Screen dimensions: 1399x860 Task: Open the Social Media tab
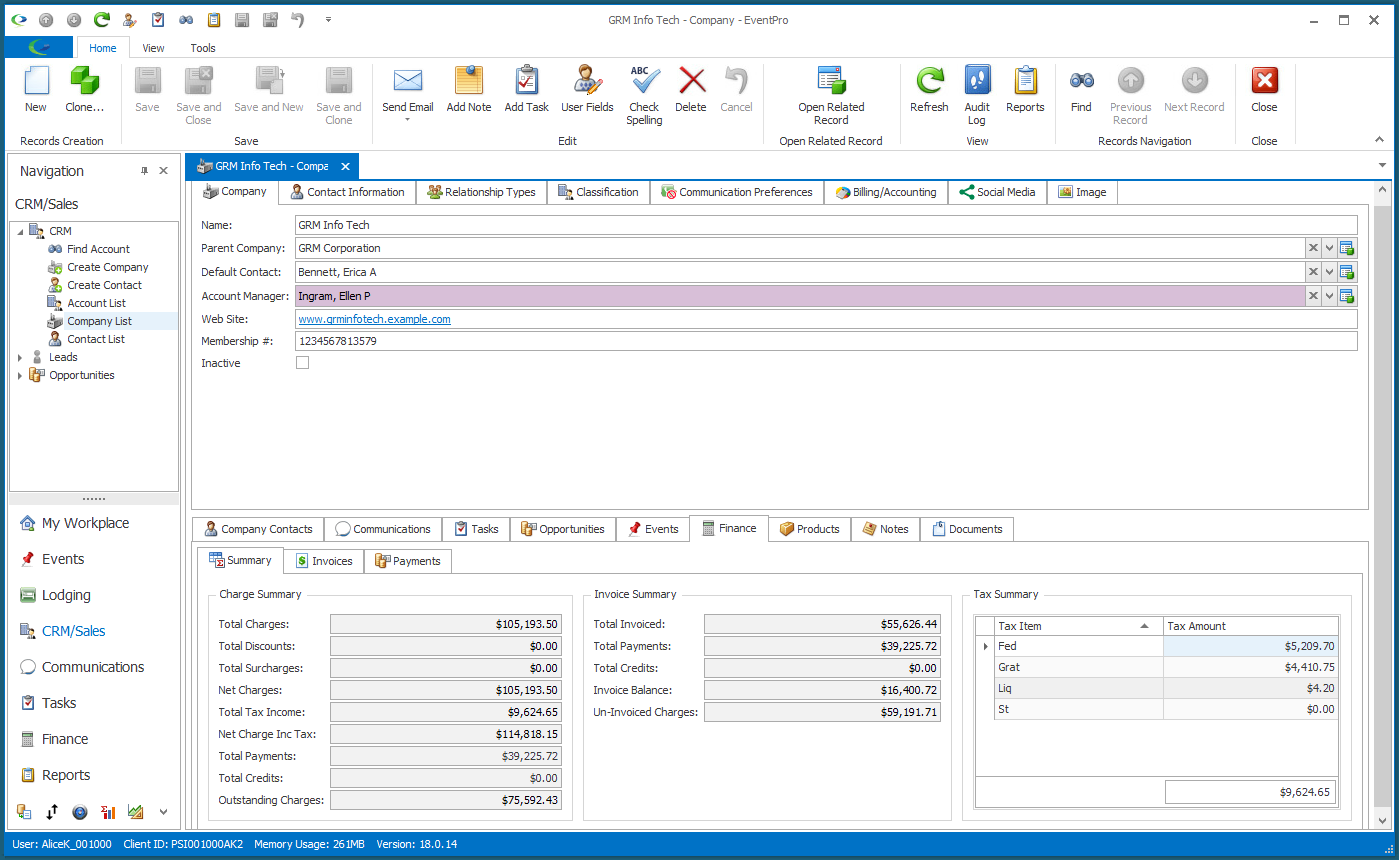tap(997, 192)
